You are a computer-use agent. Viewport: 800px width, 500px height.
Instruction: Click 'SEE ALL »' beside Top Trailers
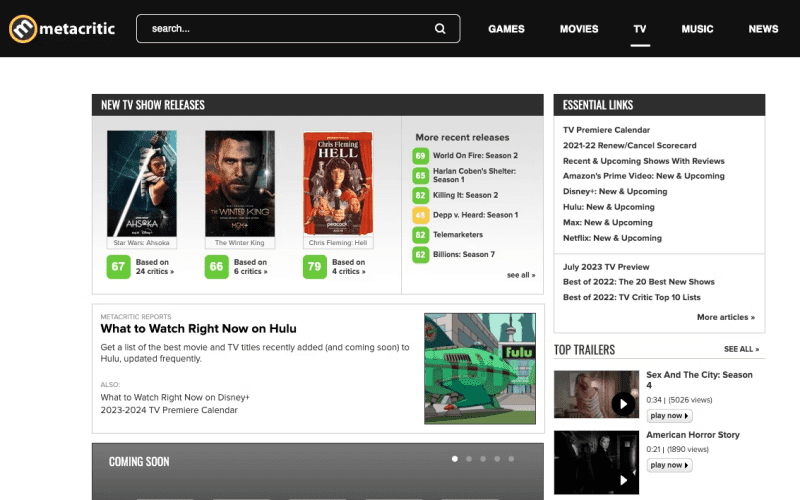pos(741,349)
